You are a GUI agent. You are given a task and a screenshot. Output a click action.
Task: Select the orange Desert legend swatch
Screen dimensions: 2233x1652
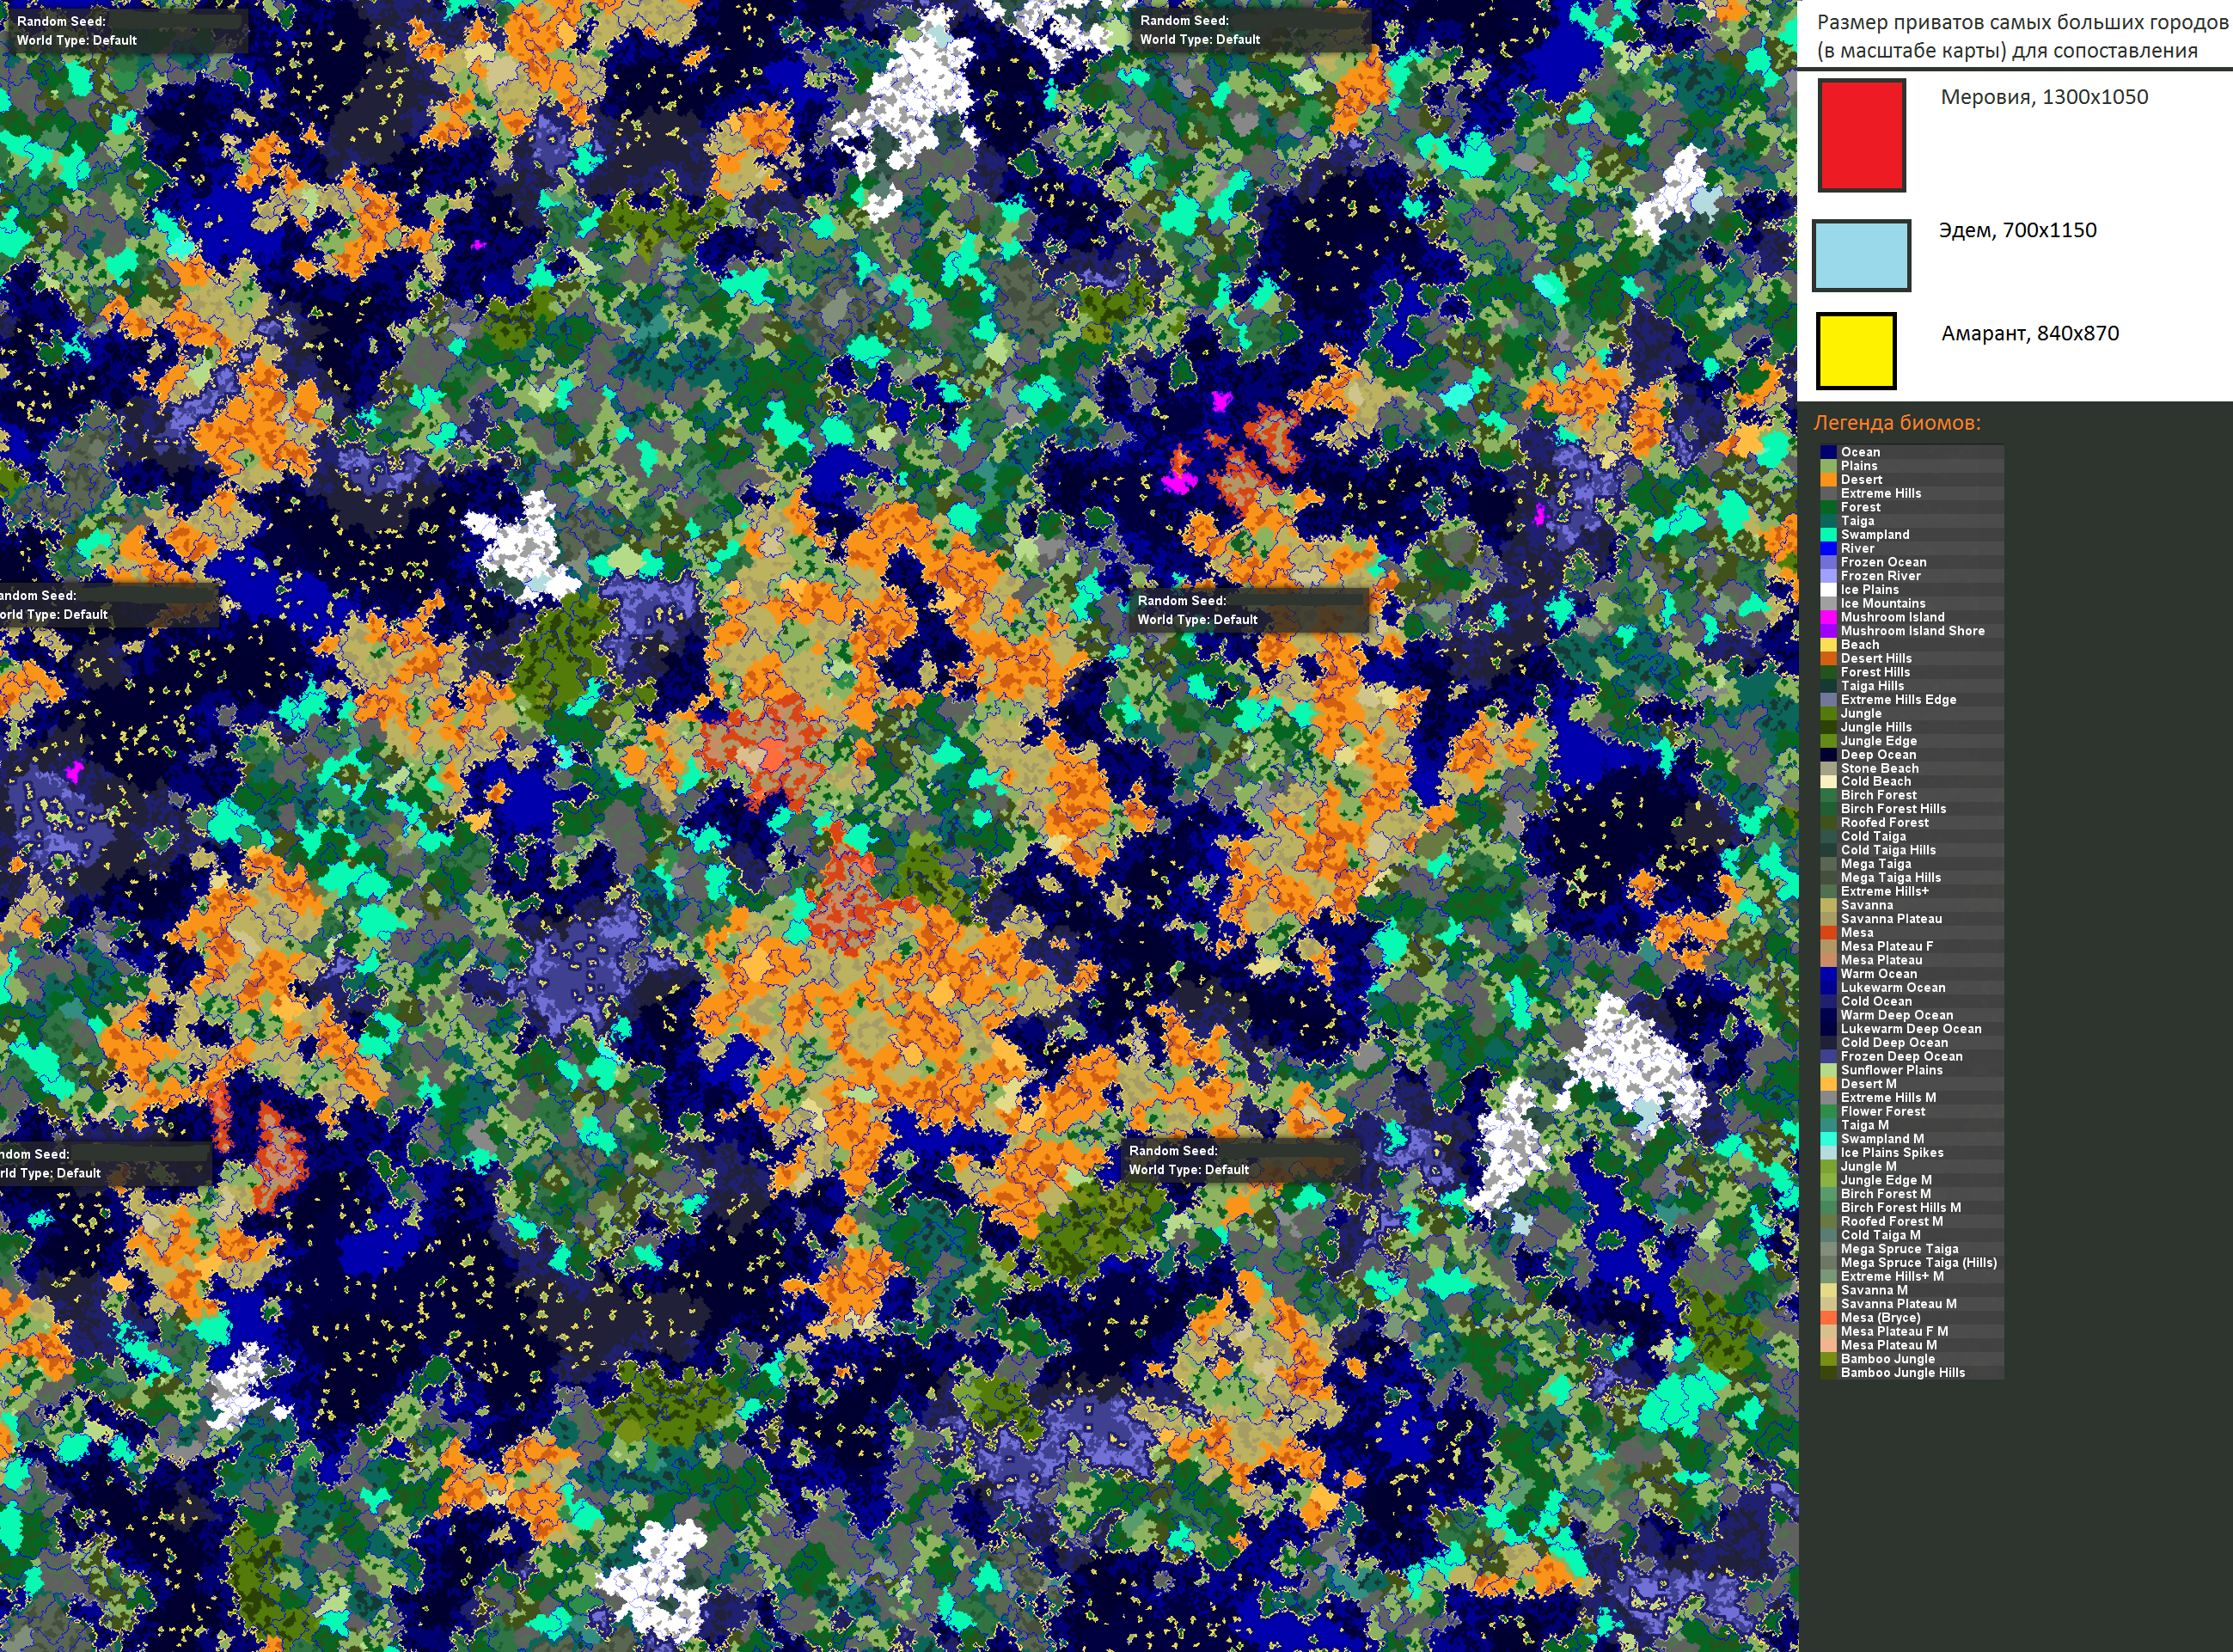coord(1828,480)
